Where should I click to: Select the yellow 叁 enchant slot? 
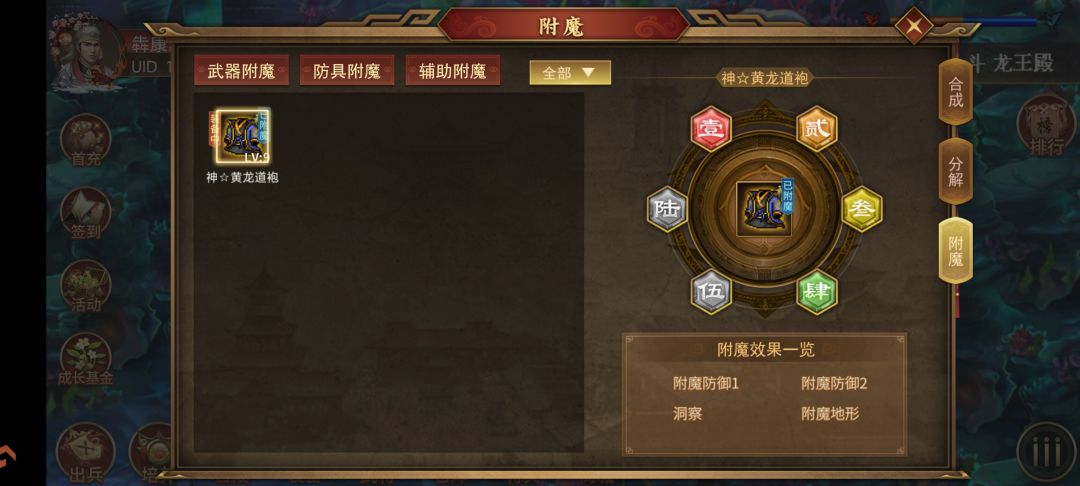pos(862,209)
